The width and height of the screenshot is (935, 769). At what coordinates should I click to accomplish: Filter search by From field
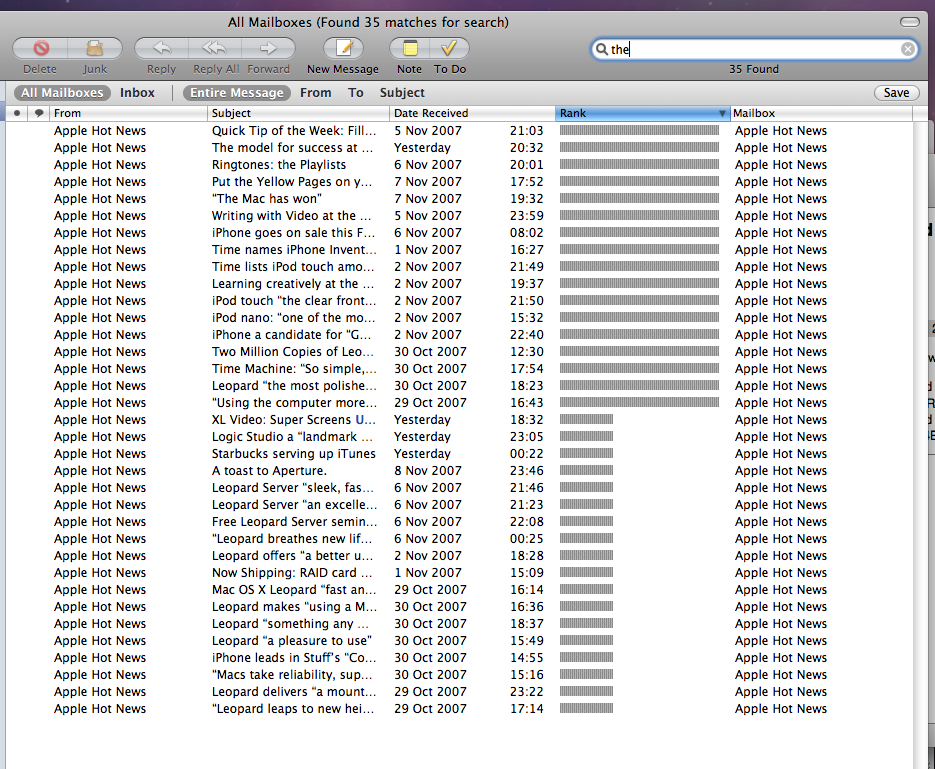[315, 92]
